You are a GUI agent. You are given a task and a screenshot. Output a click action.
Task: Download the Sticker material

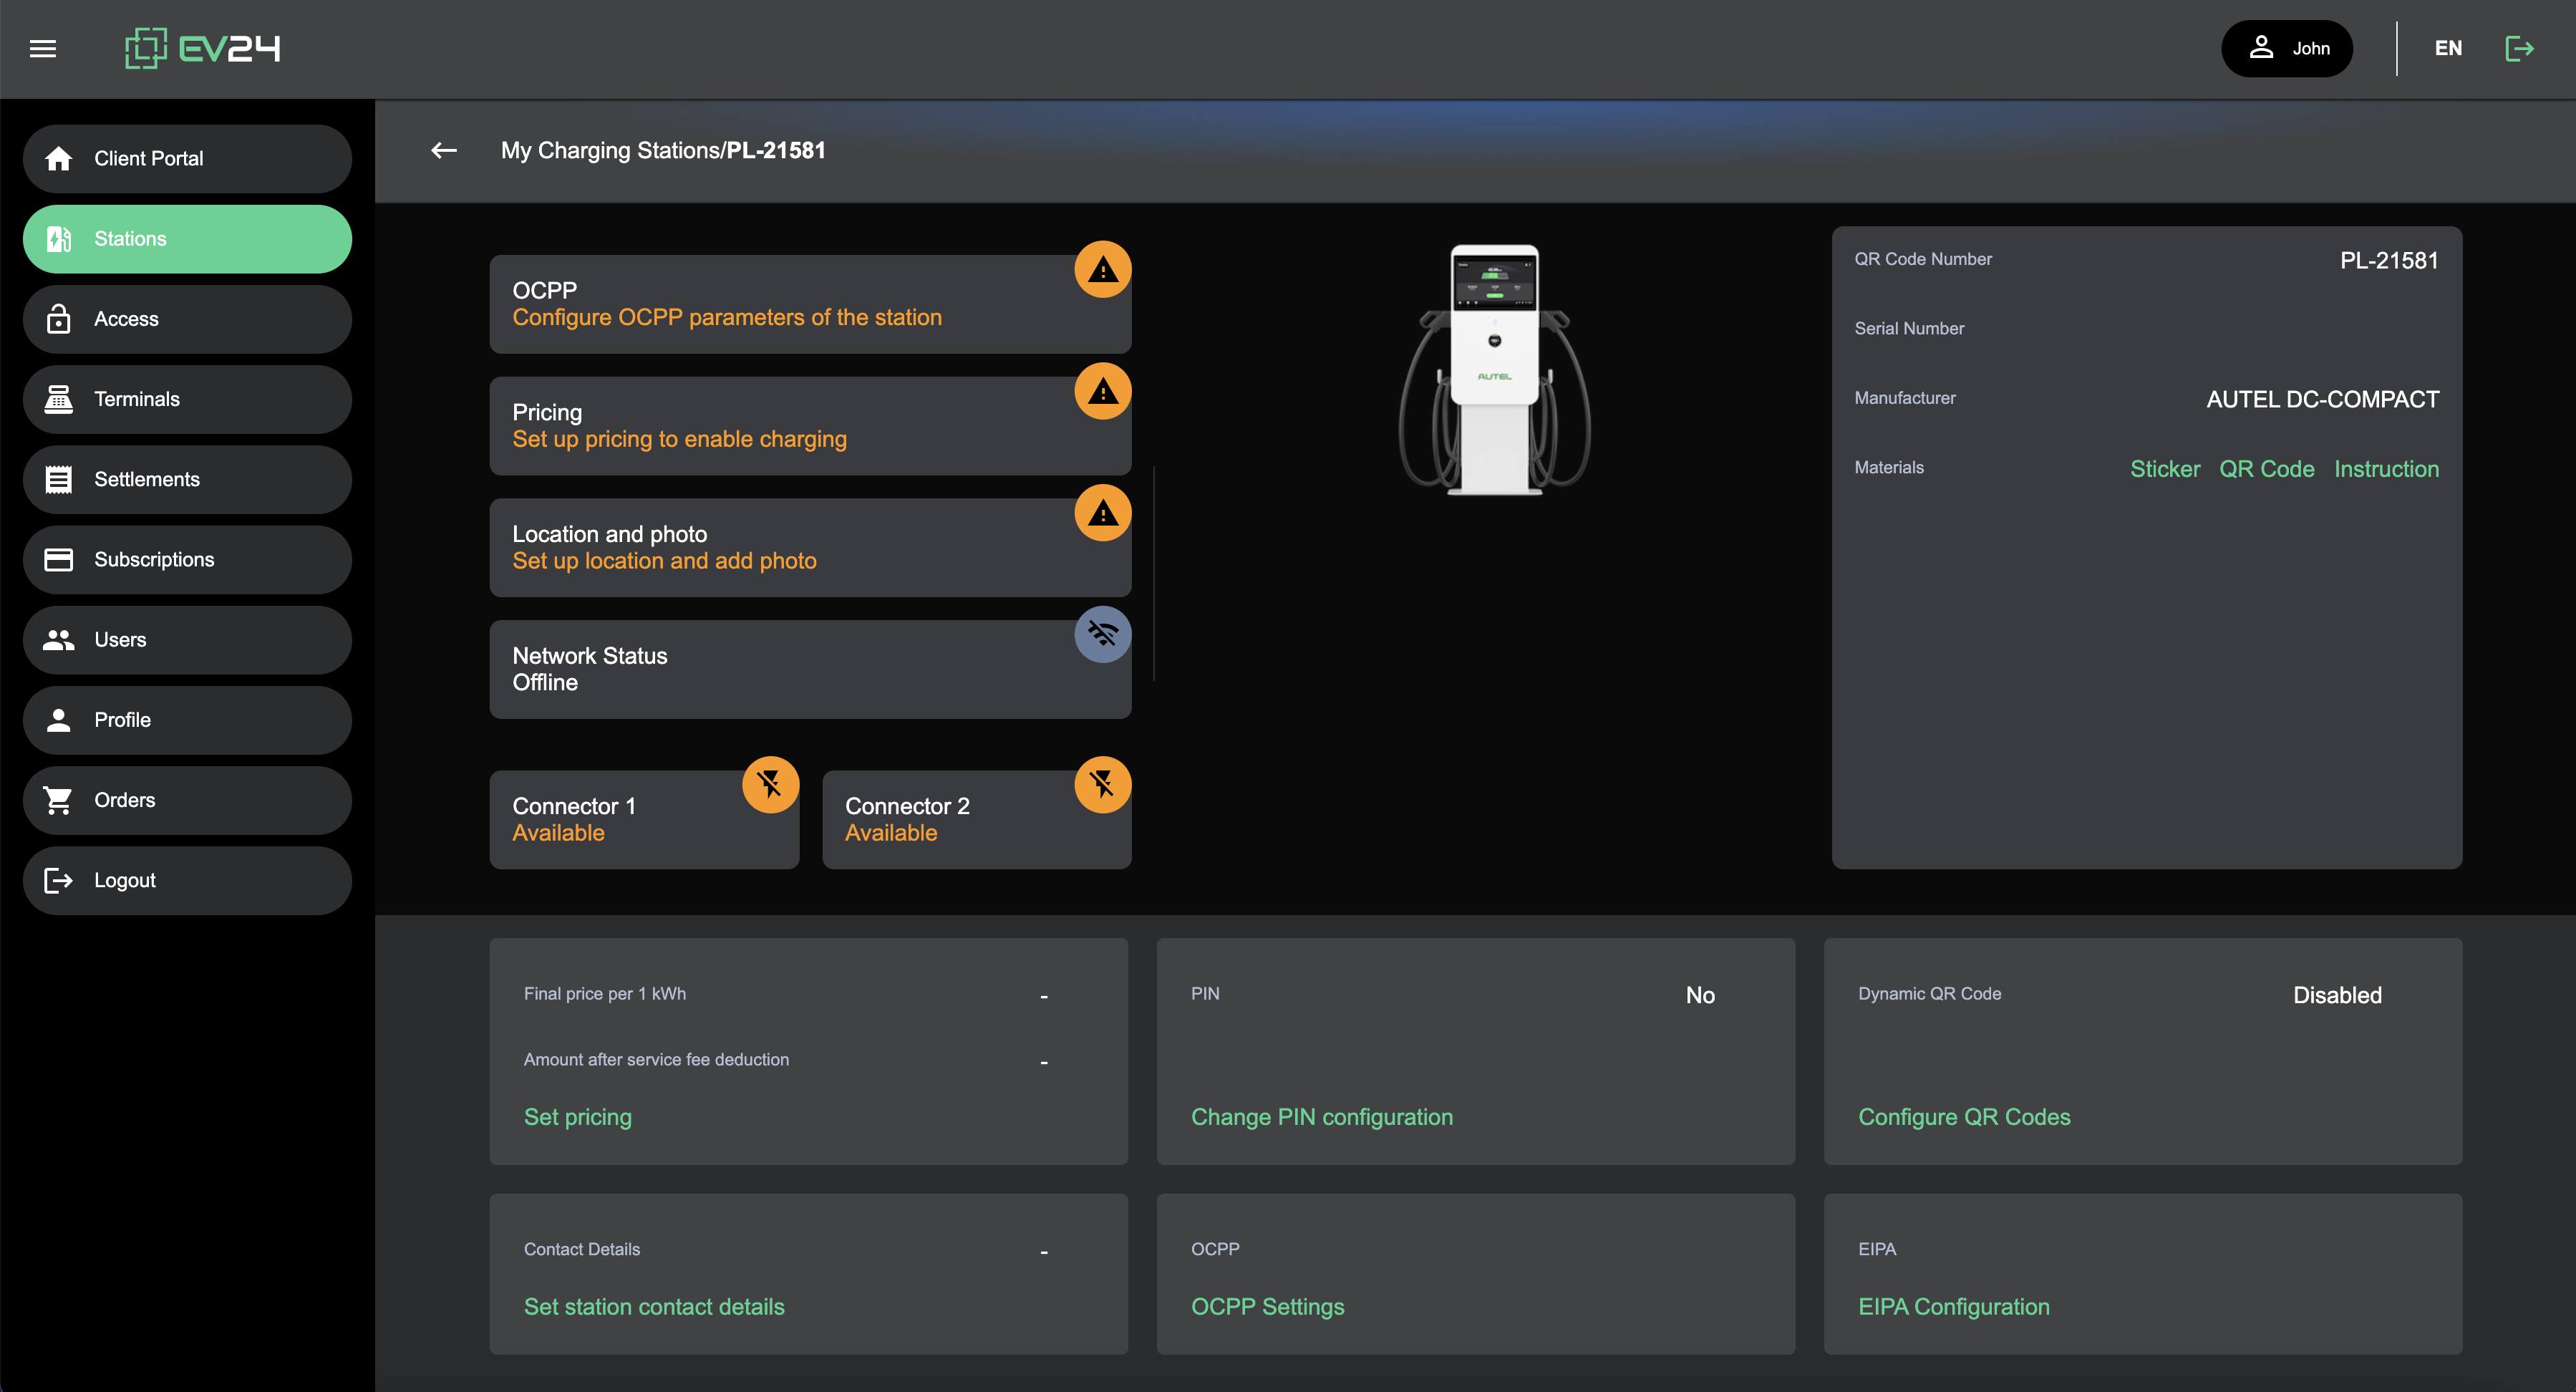click(x=2164, y=469)
